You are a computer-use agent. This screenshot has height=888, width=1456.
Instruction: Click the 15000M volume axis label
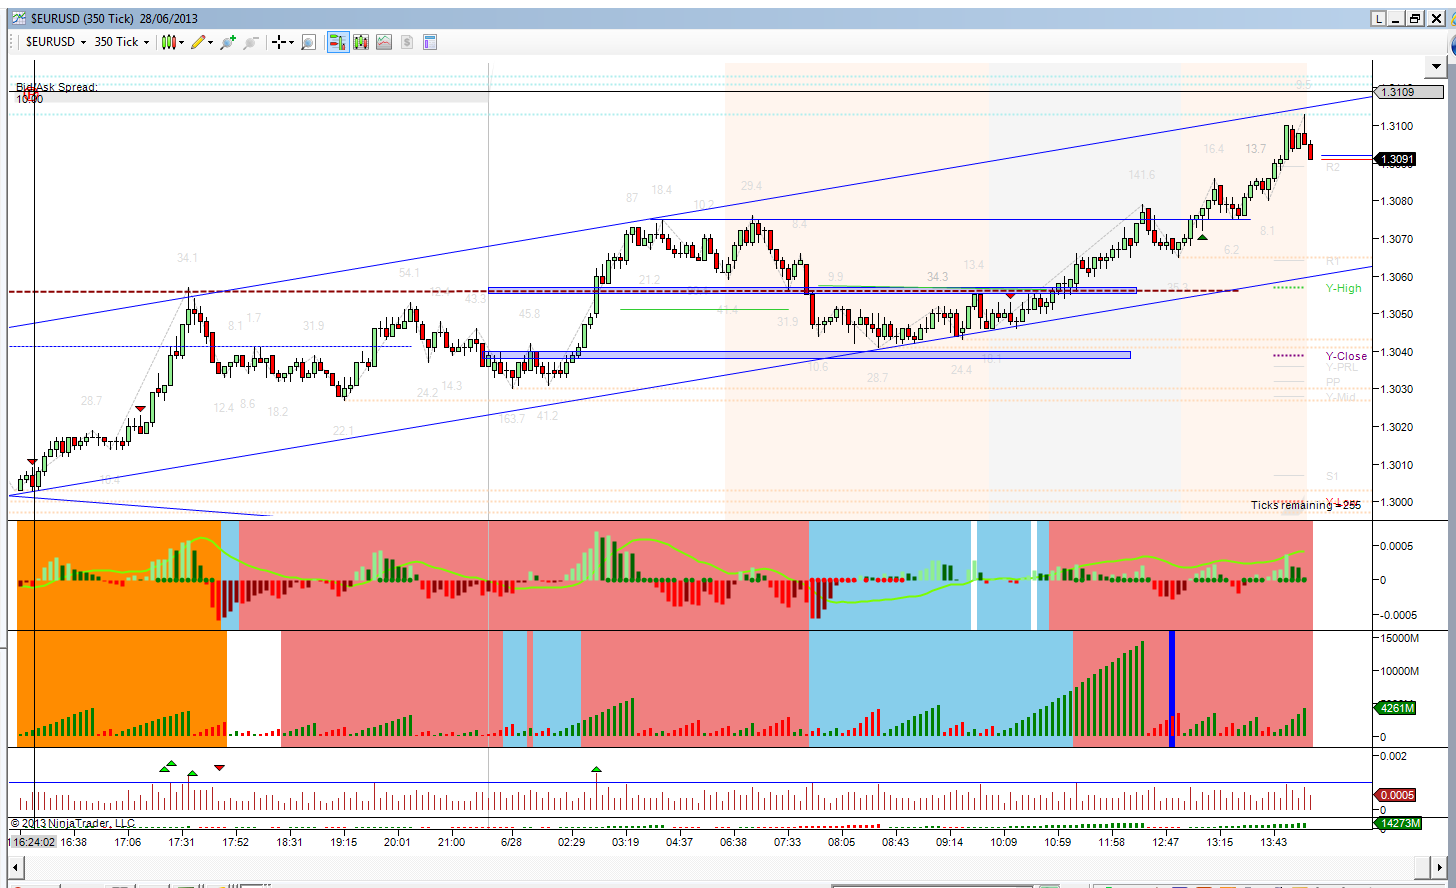pyautogui.click(x=1399, y=638)
